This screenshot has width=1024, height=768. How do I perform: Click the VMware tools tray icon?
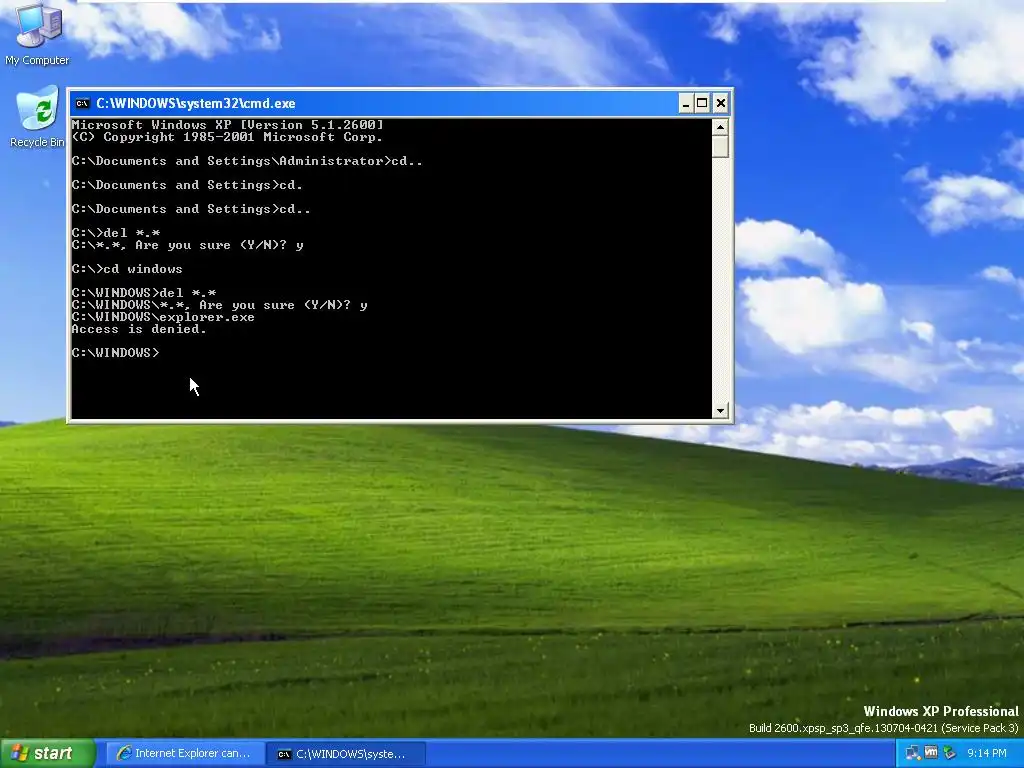[x=931, y=753]
